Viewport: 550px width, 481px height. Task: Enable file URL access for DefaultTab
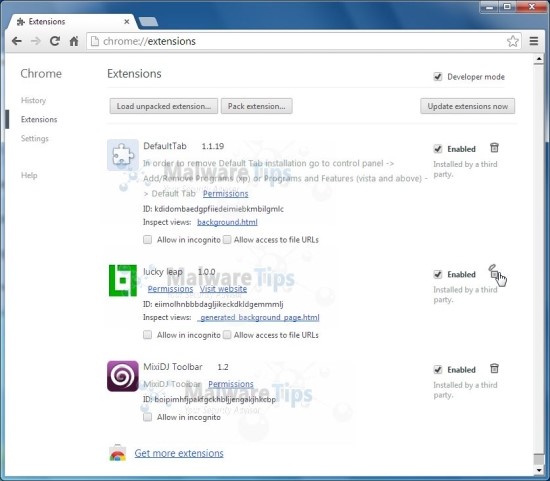click(227, 240)
